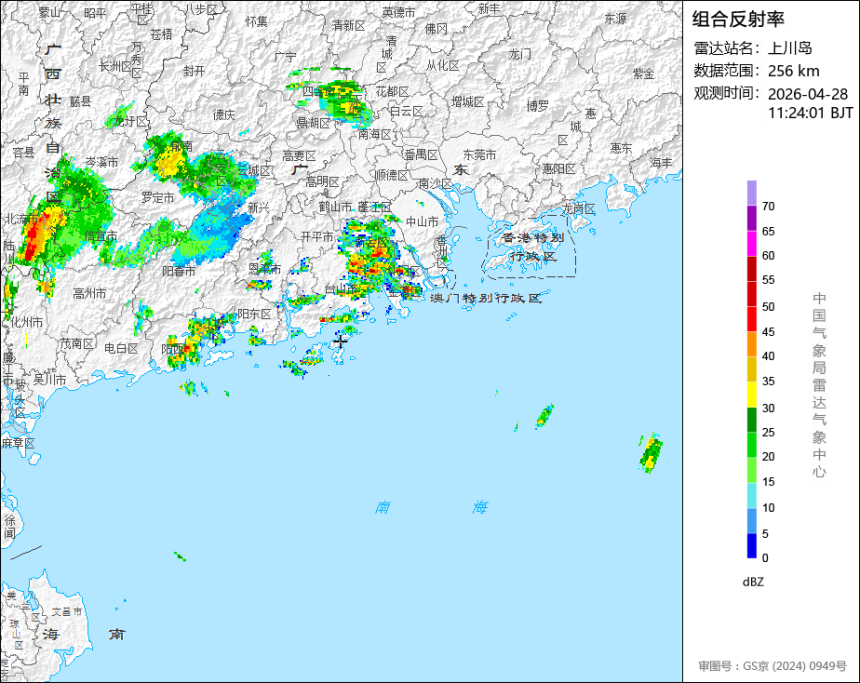
Task: Click the 高州市 map label
Action: (89, 293)
